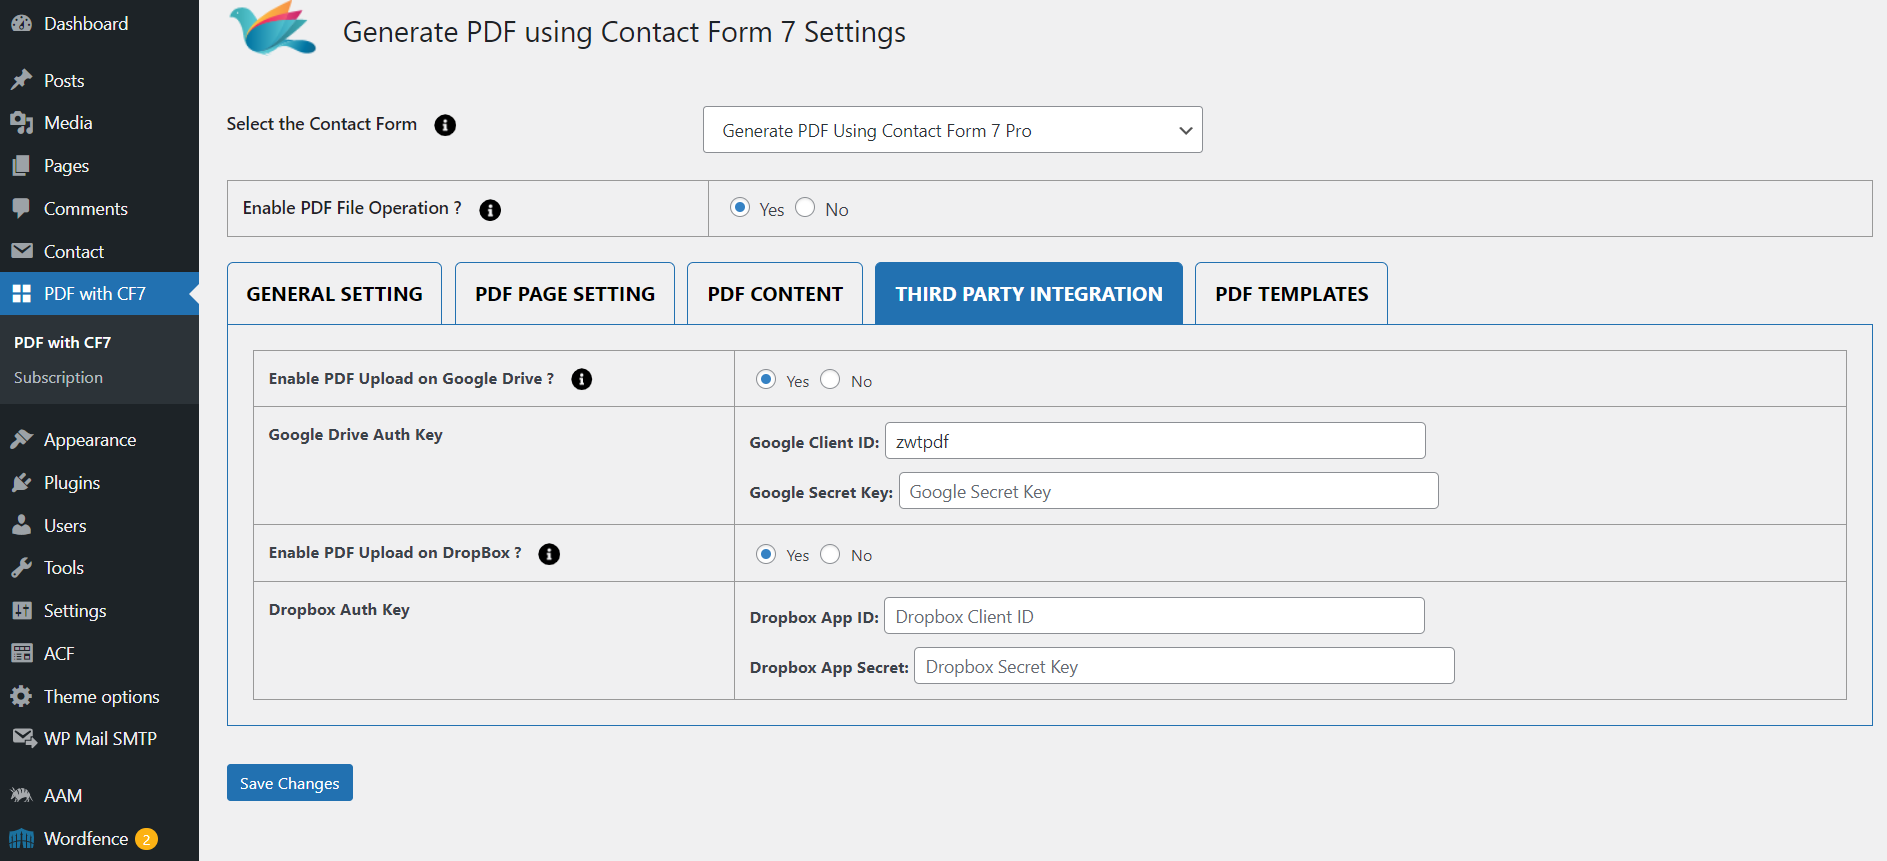
Task: Open the General Setting tab
Action: point(334,294)
